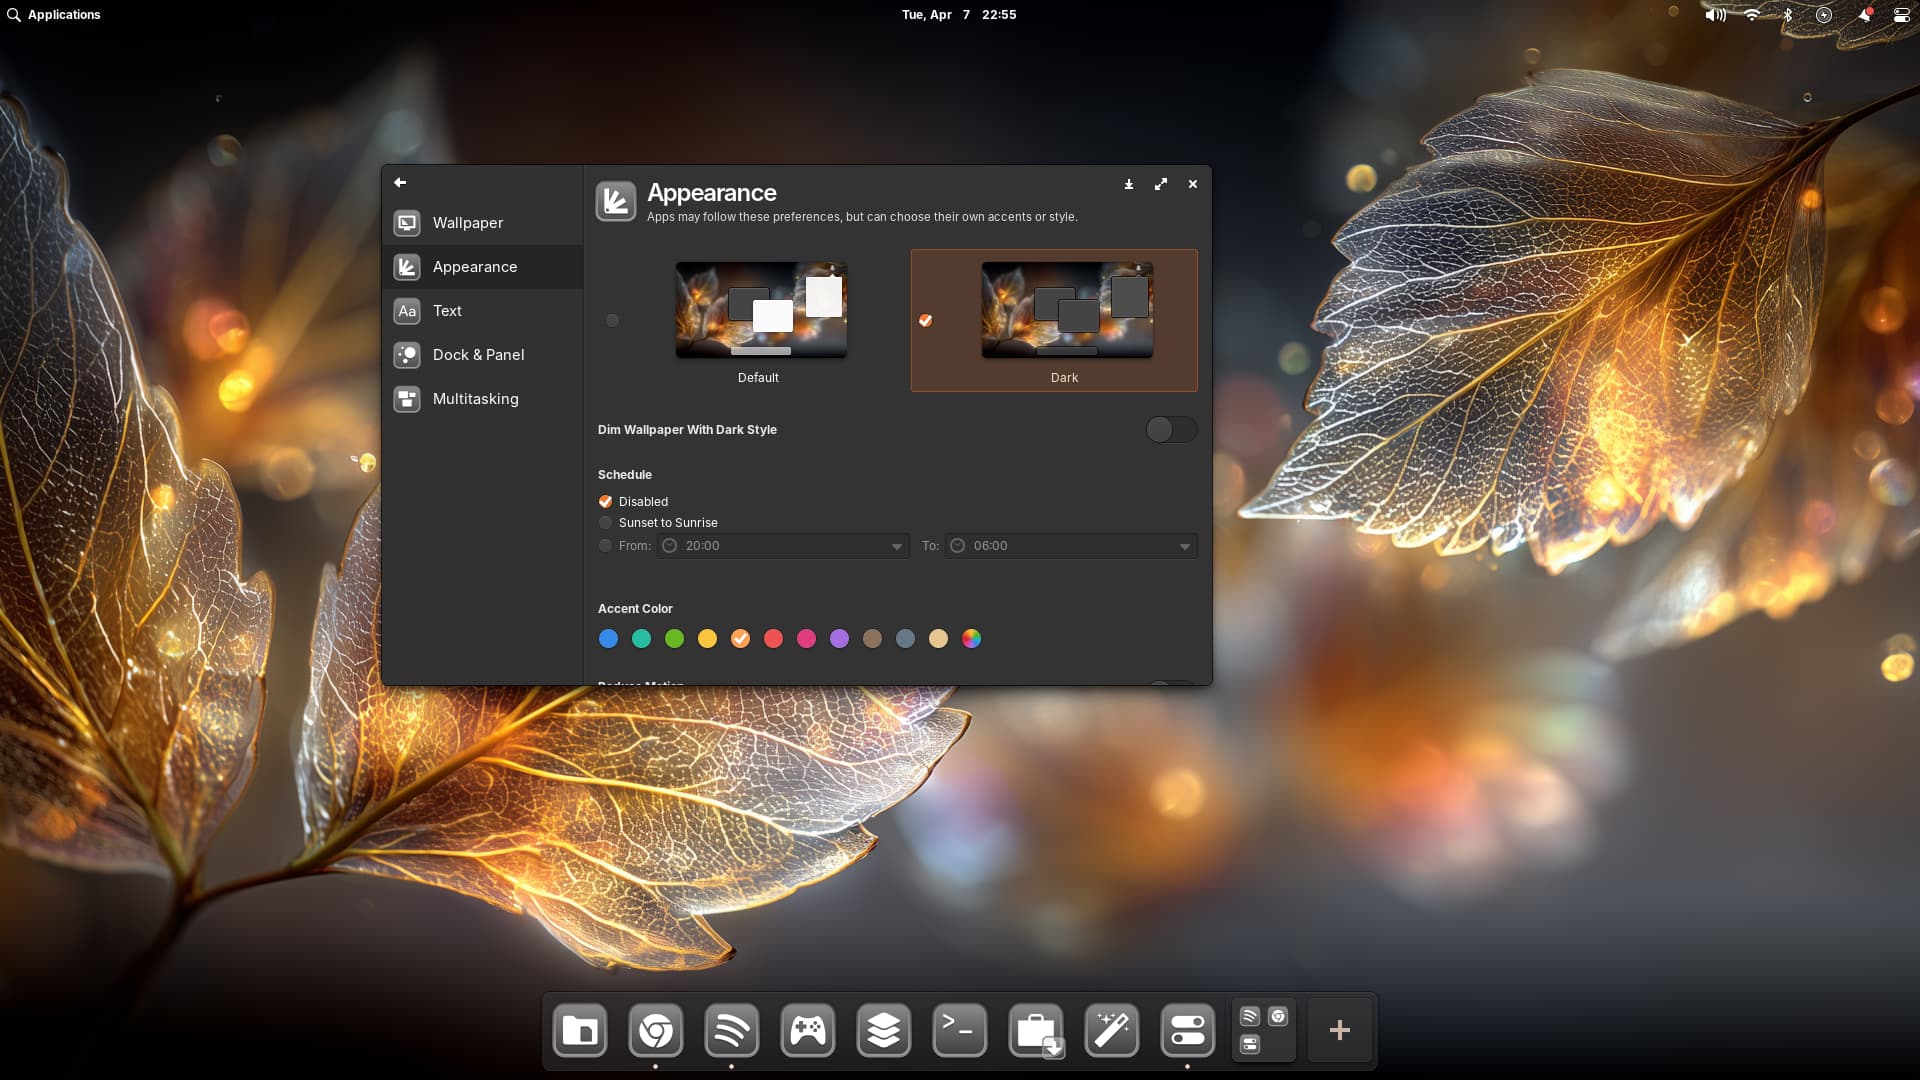
Task: Pick the purple accent color swatch
Action: pos(839,639)
